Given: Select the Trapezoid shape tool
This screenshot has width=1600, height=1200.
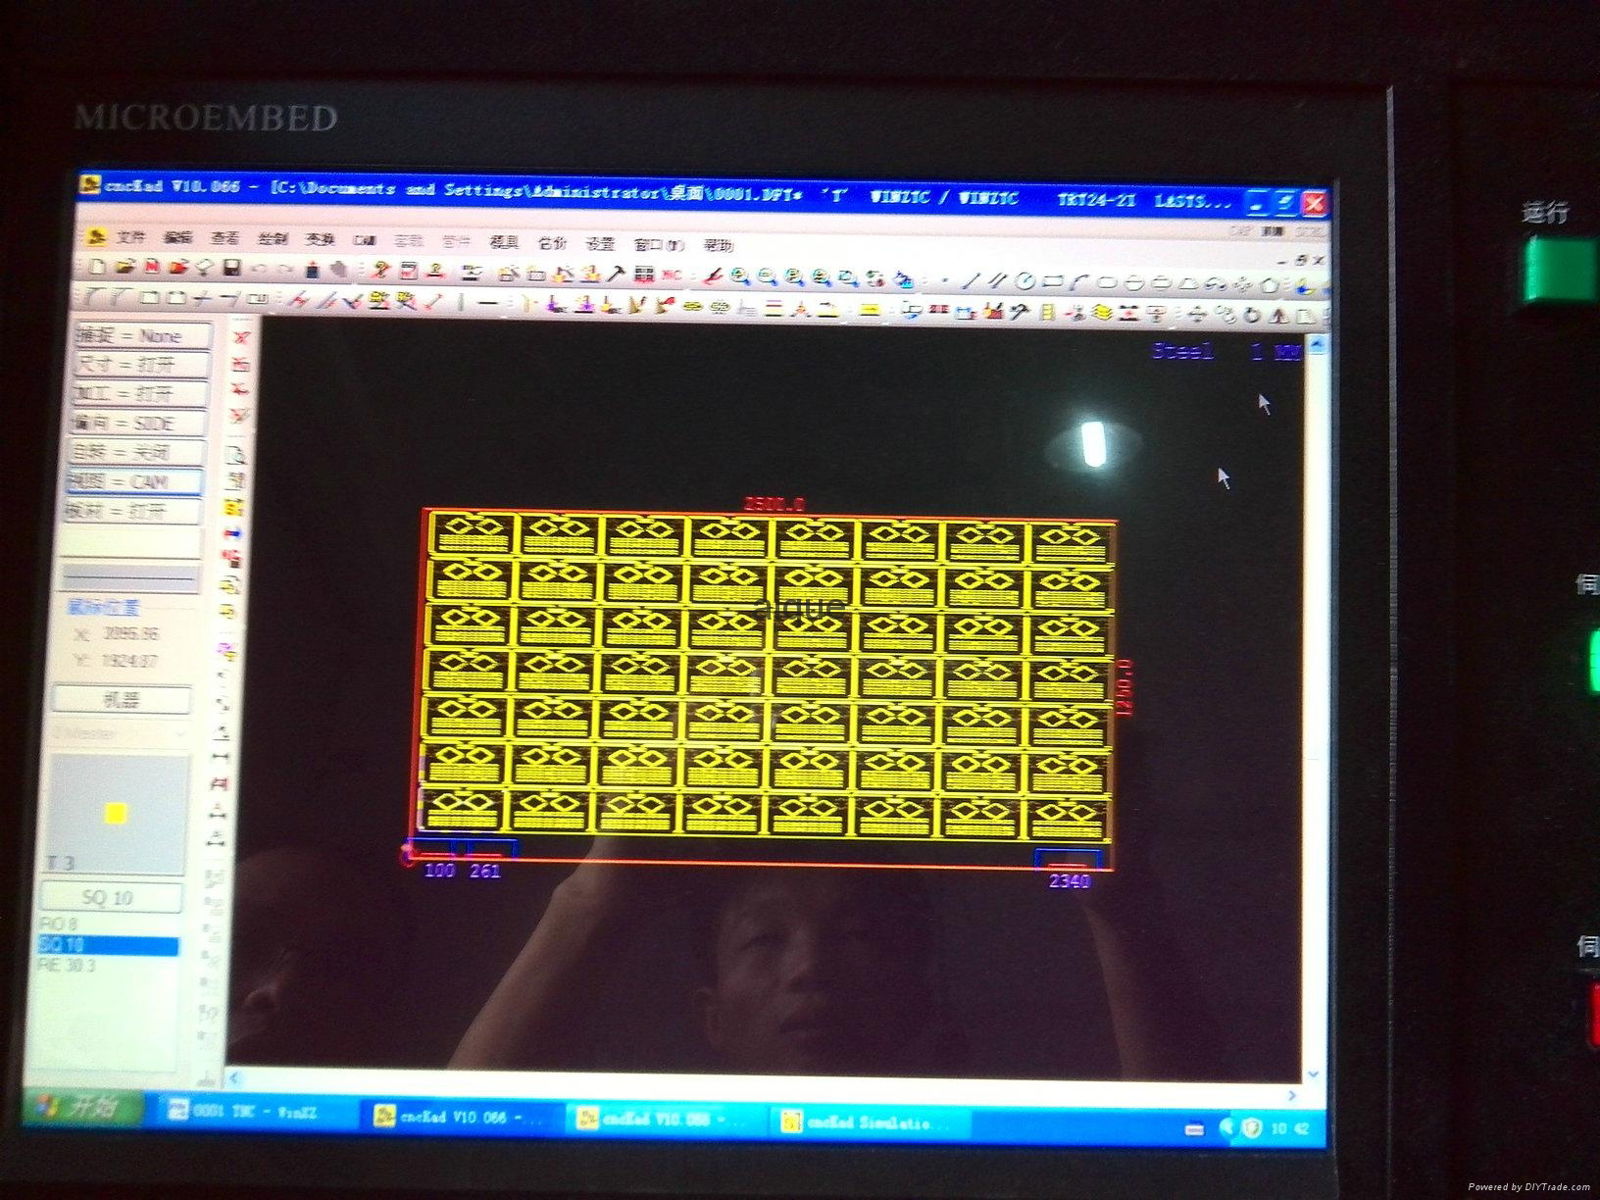Looking at the screenshot, I should pyautogui.click(x=1188, y=284).
